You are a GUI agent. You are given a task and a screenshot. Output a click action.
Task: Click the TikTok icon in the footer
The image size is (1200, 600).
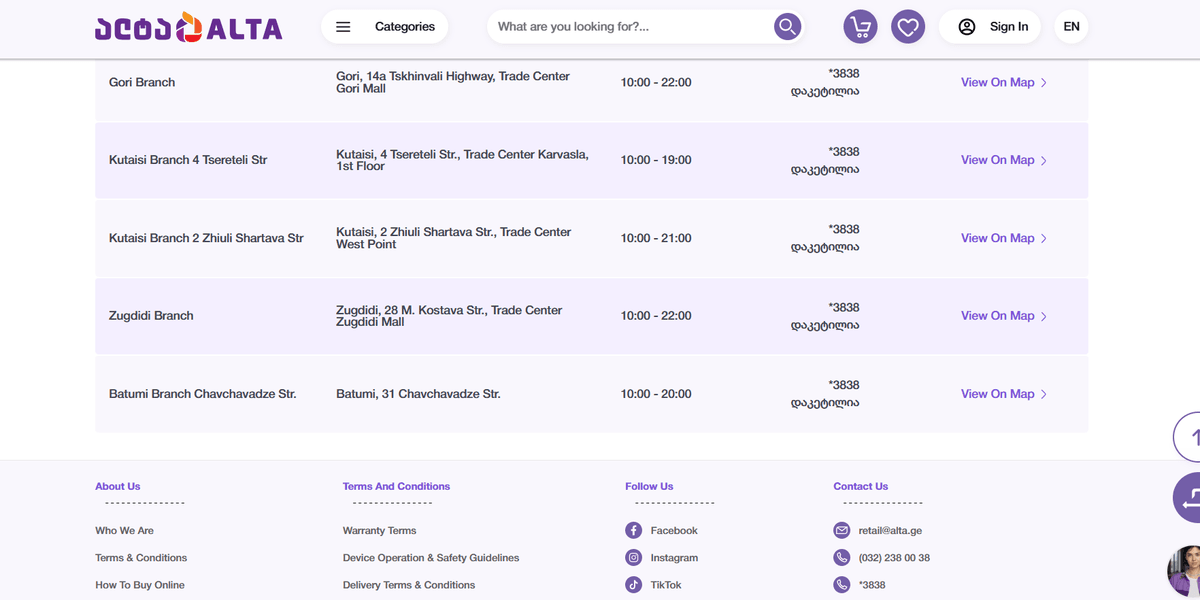(x=634, y=585)
